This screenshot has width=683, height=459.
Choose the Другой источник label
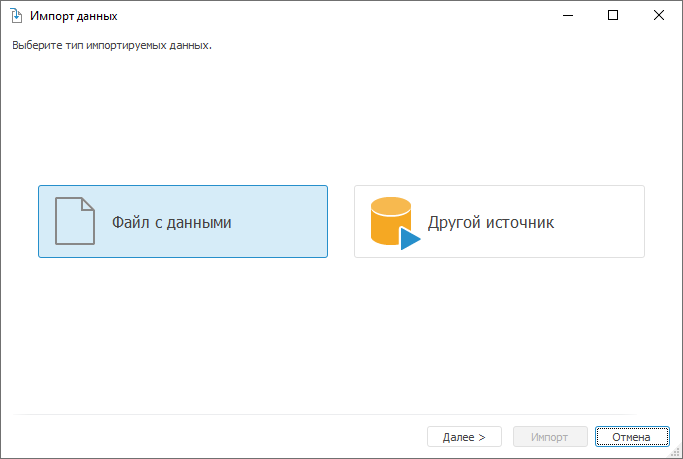click(490, 222)
